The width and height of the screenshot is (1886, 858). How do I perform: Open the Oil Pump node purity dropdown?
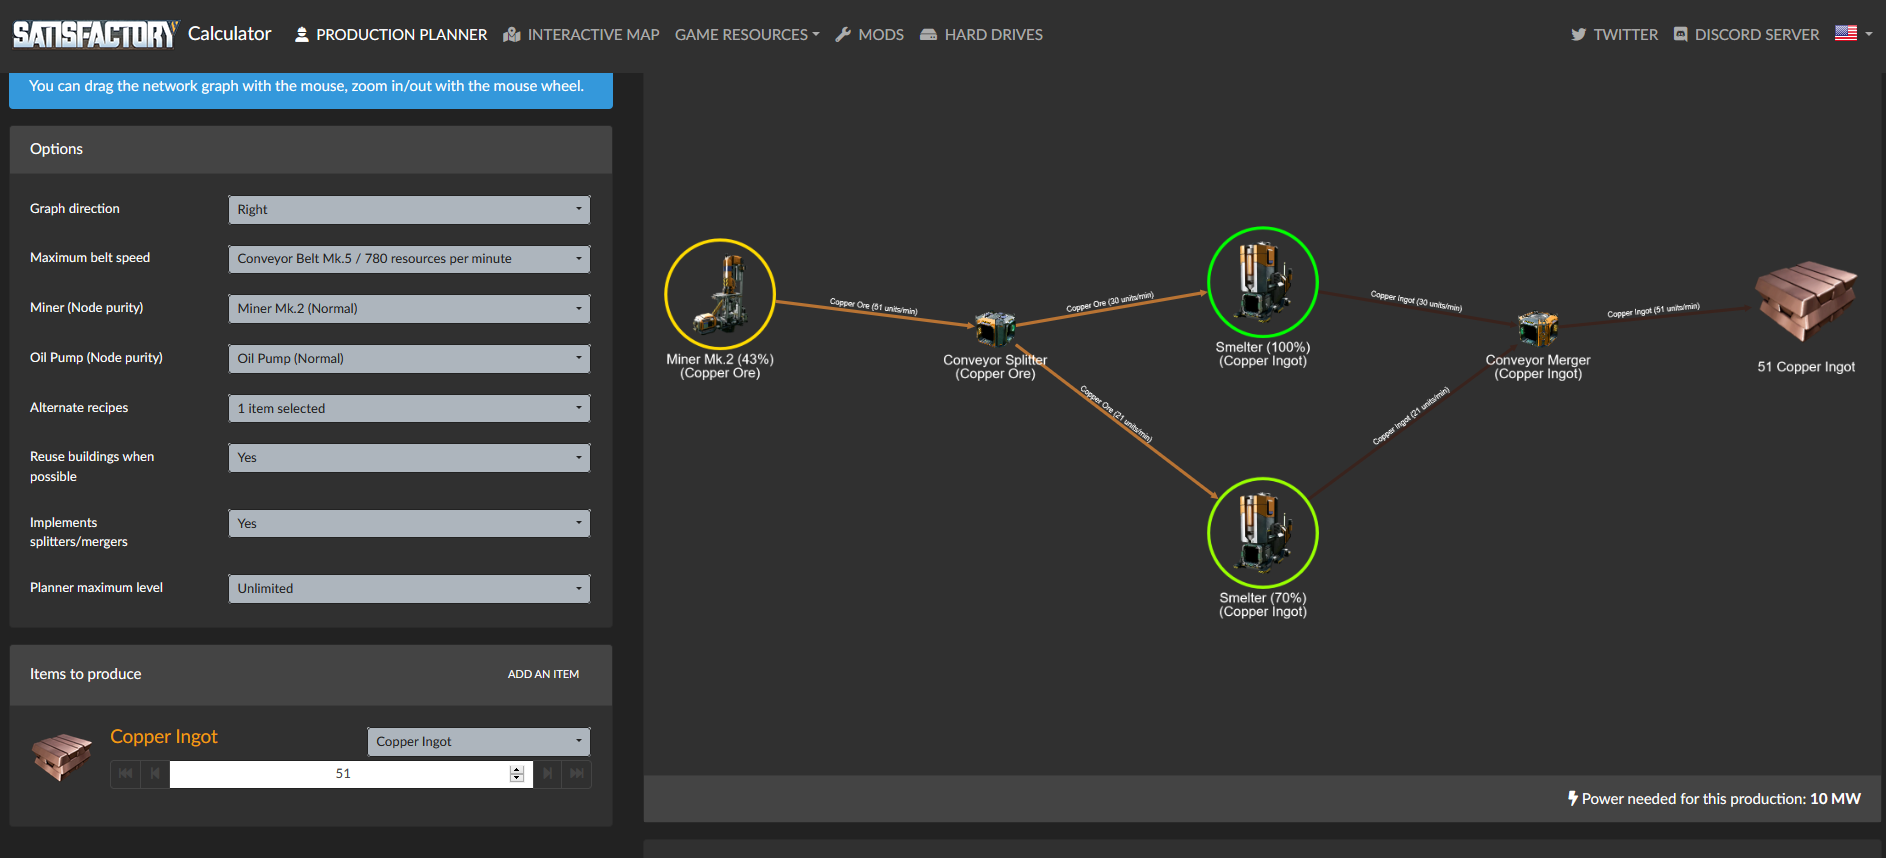(409, 359)
